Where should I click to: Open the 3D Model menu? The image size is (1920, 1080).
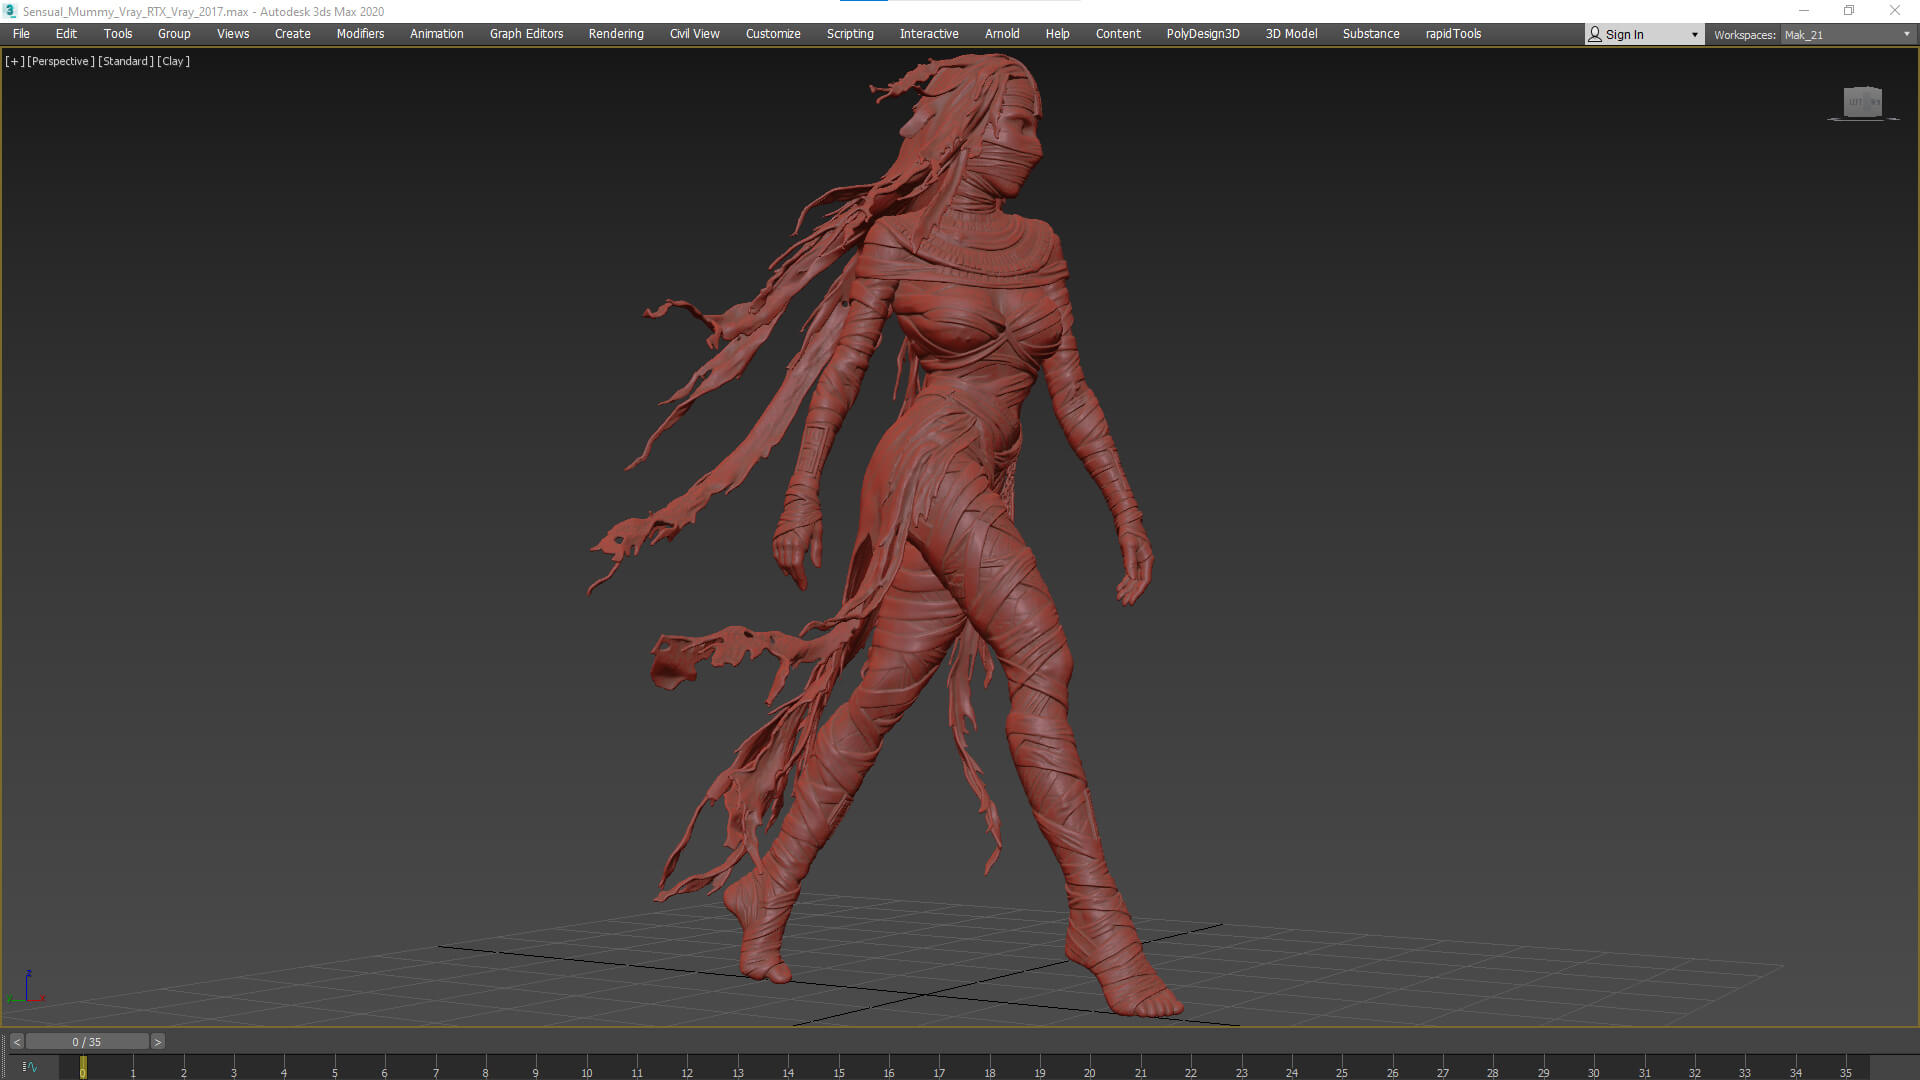pyautogui.click(x=1292, y=34)
